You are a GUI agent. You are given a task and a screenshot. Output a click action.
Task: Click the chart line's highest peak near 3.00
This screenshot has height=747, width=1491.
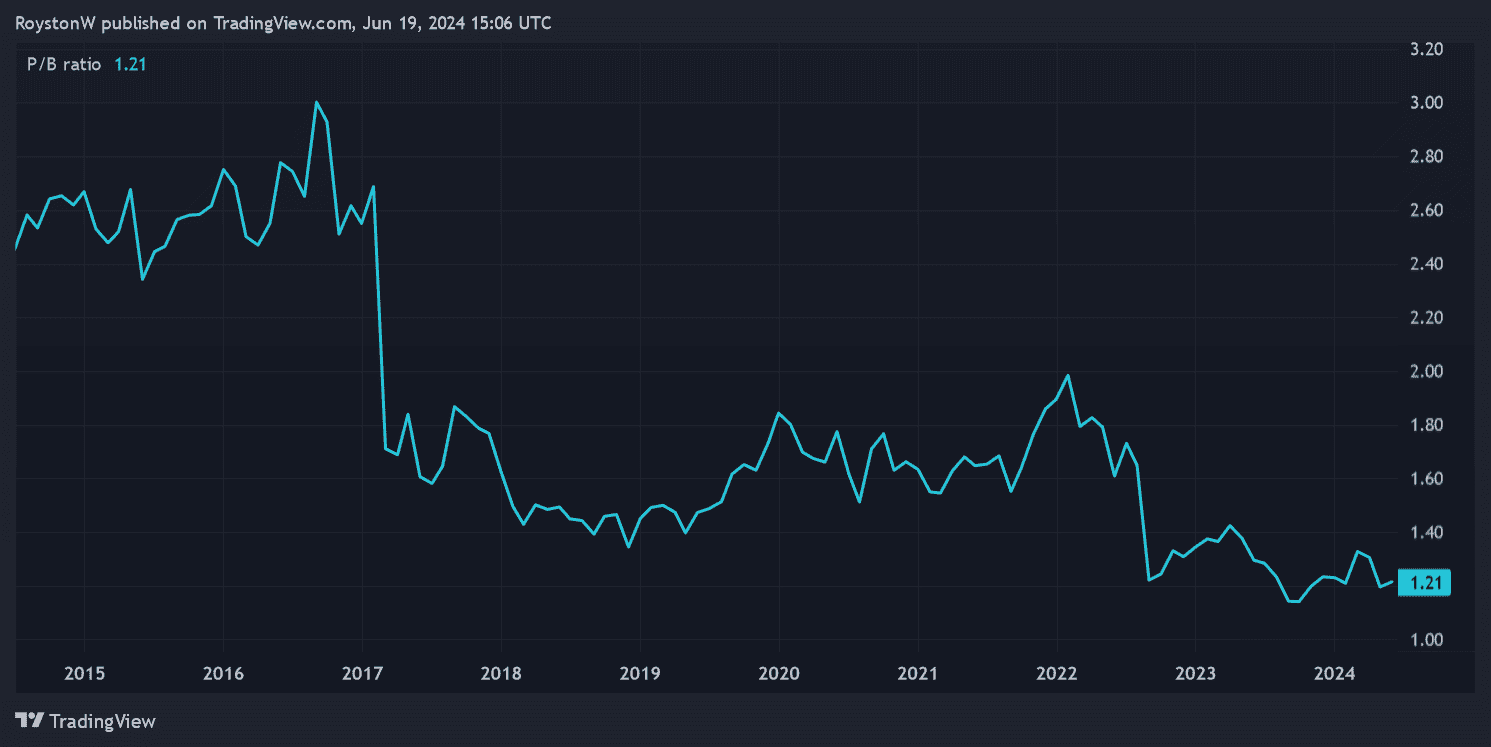[x=316, y=102]
